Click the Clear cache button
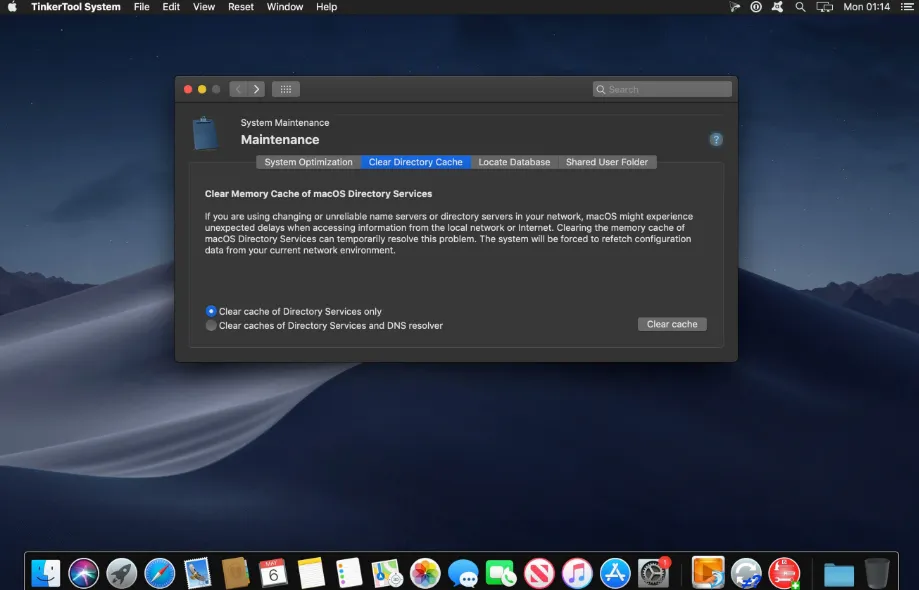 tap(672, 324)
